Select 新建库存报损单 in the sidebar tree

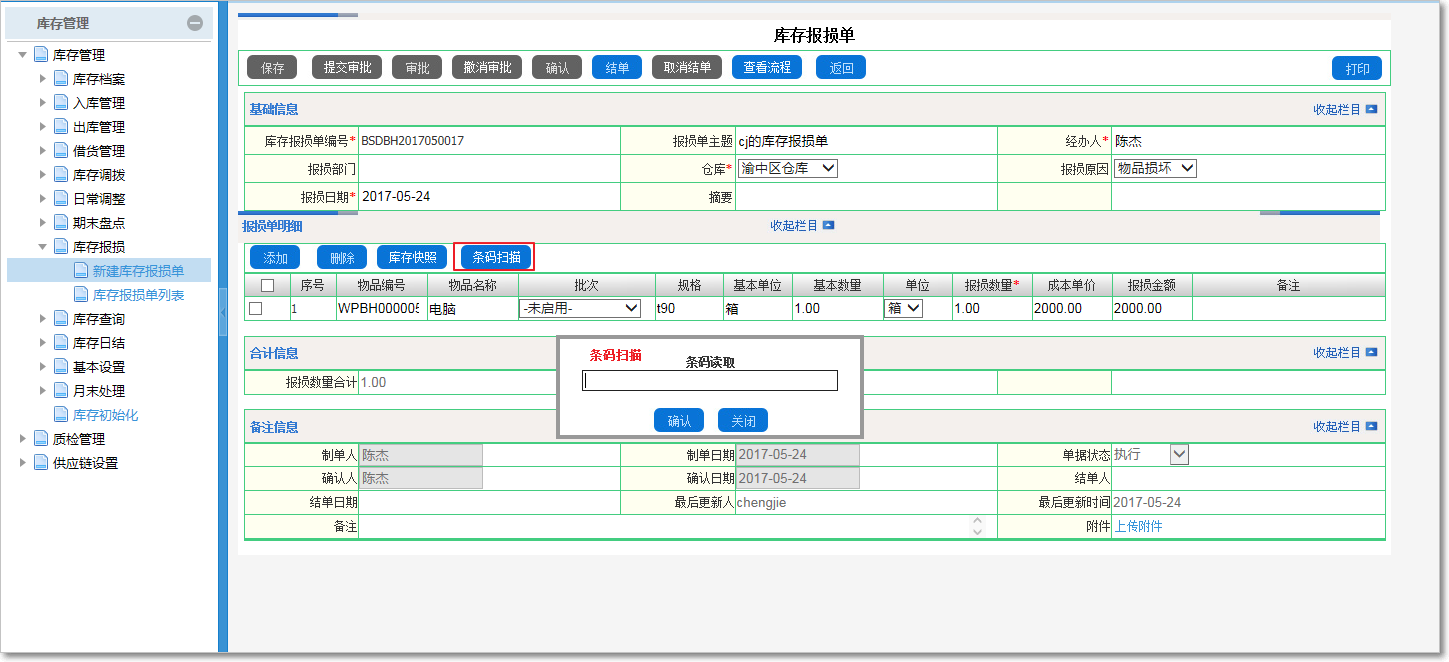[x=138, y=271]
